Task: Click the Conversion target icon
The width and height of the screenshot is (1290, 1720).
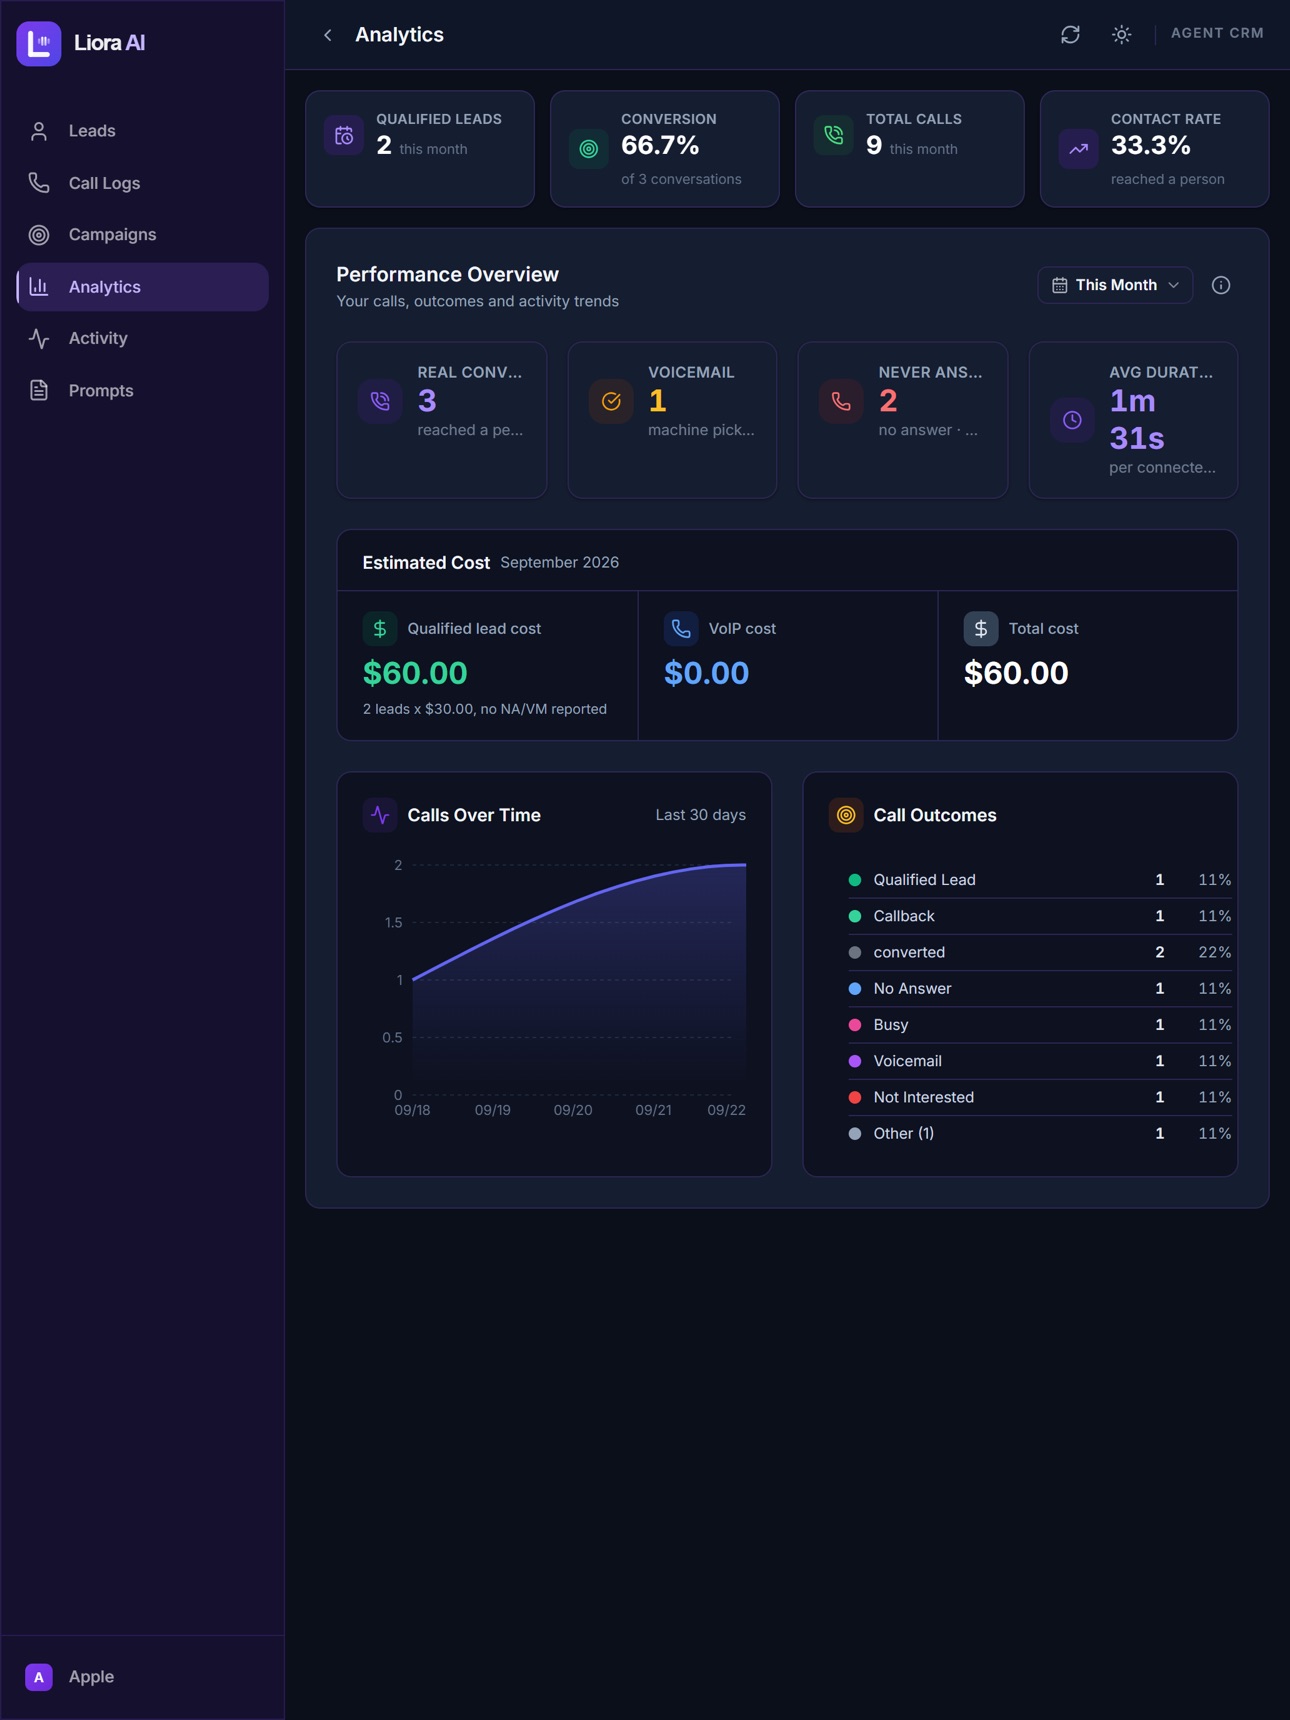Action: pos(589,149)
